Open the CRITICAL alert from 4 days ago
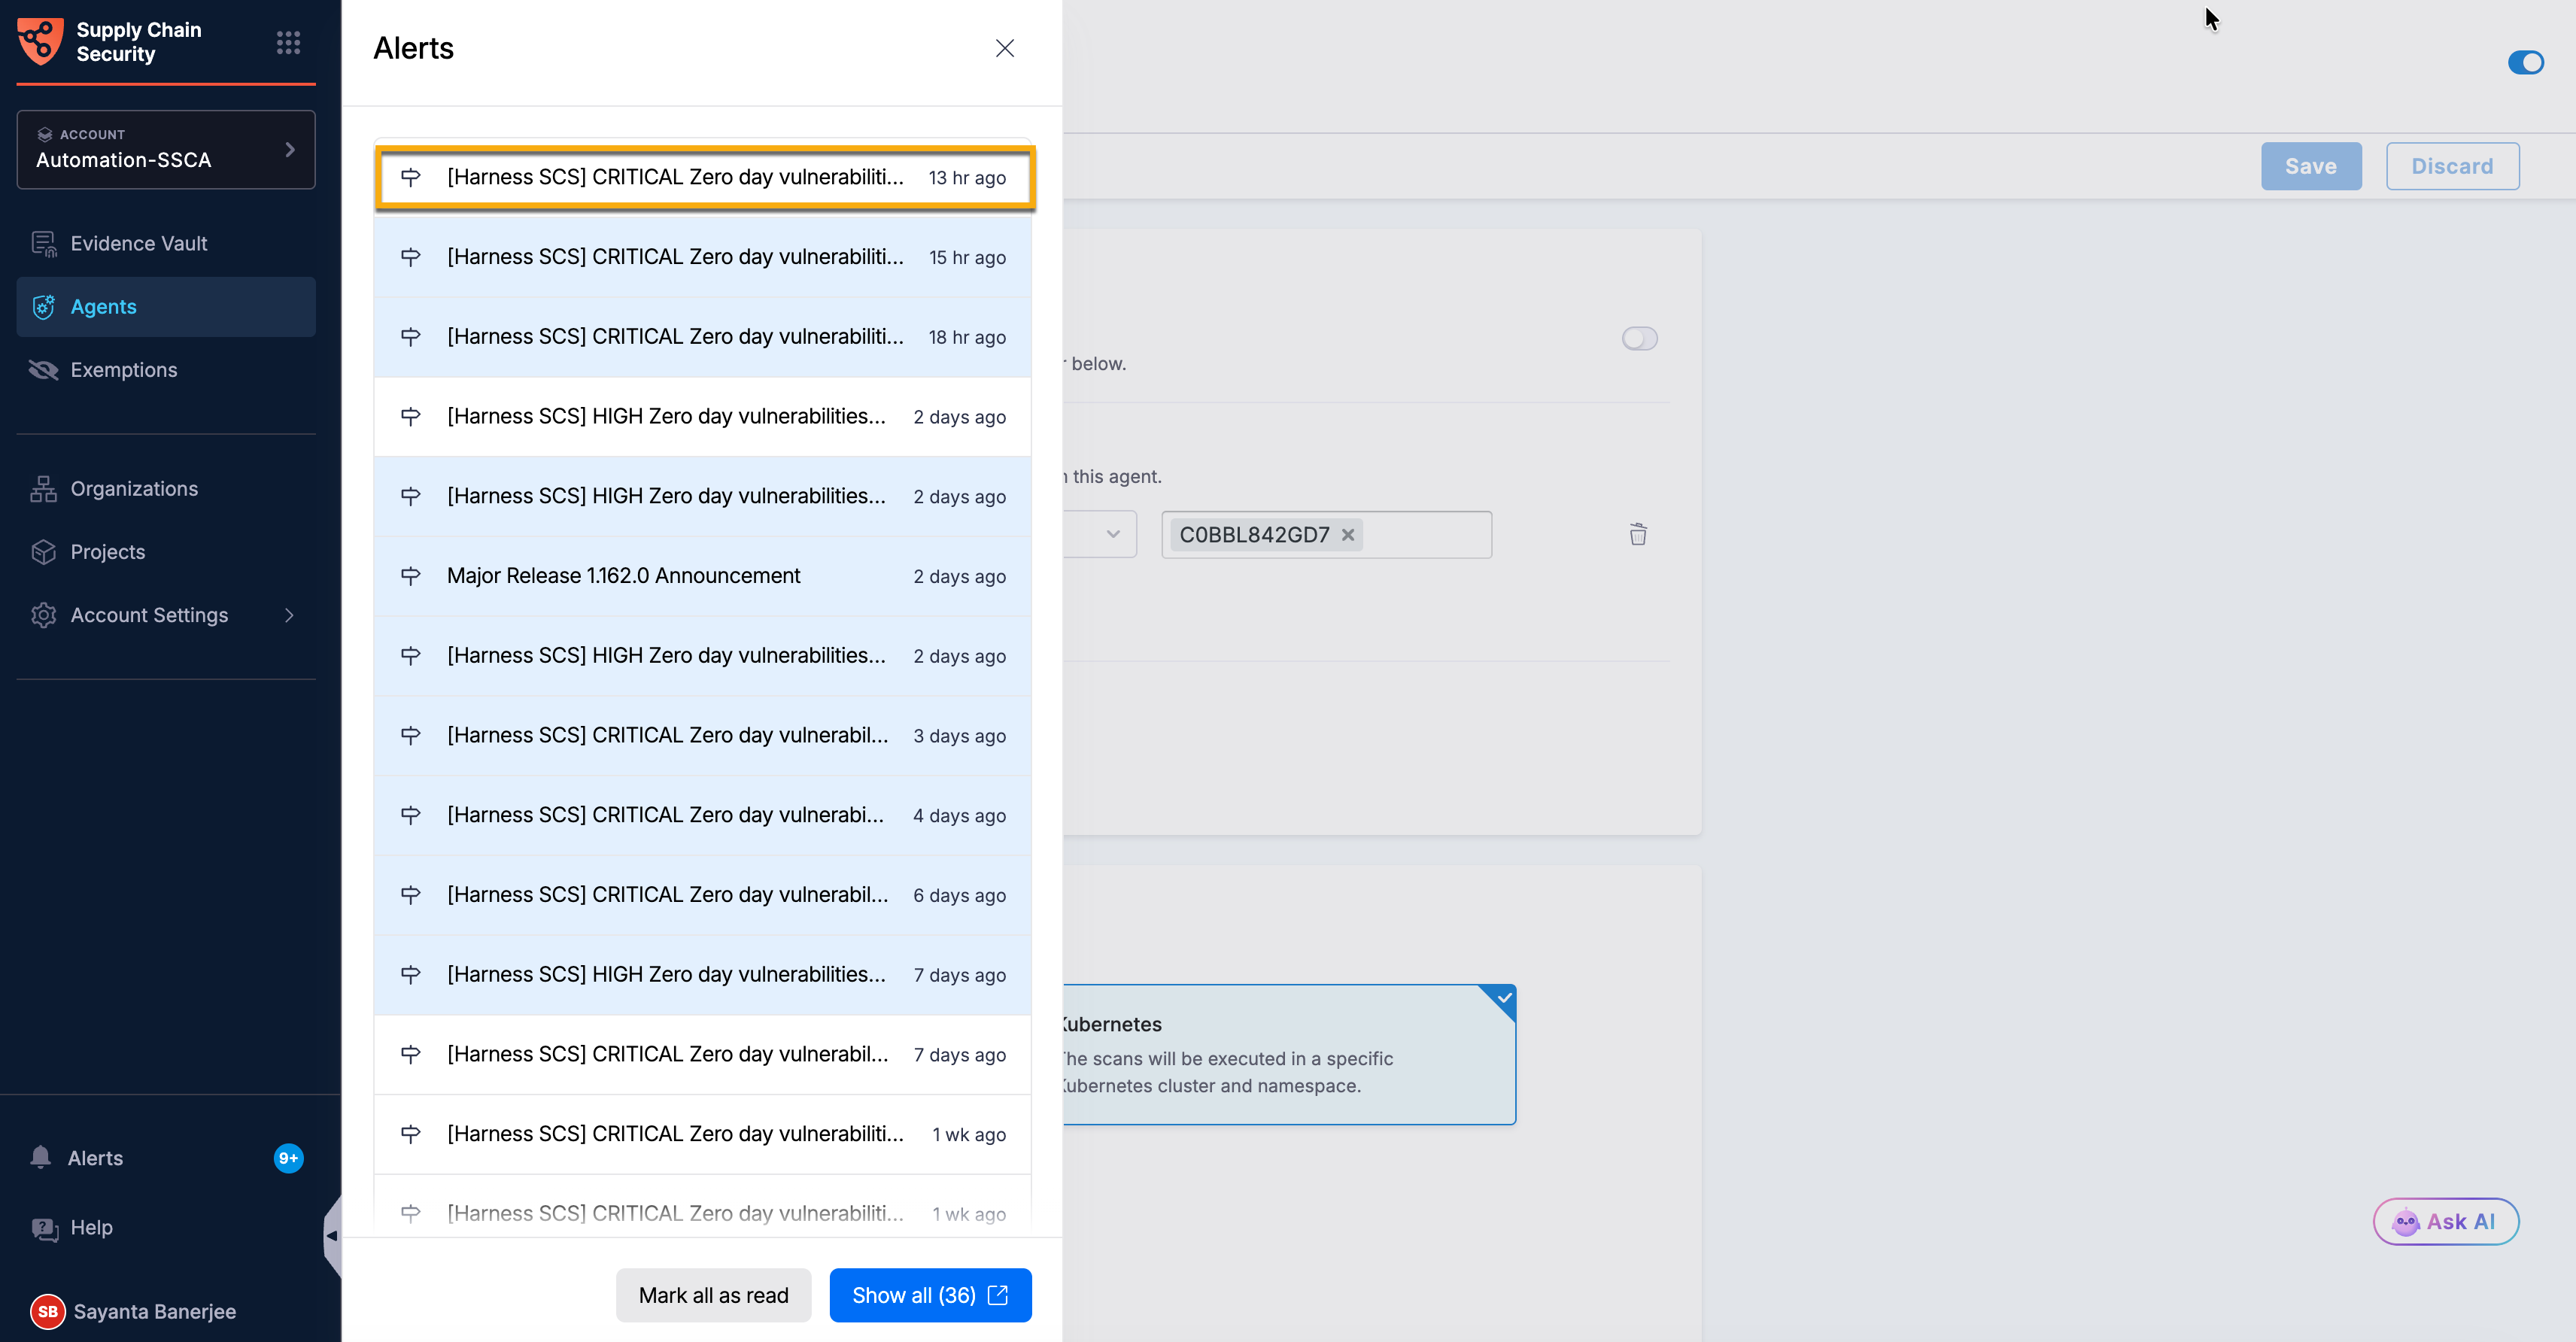Screen dimensions: 2576x1342 [702, 815]
